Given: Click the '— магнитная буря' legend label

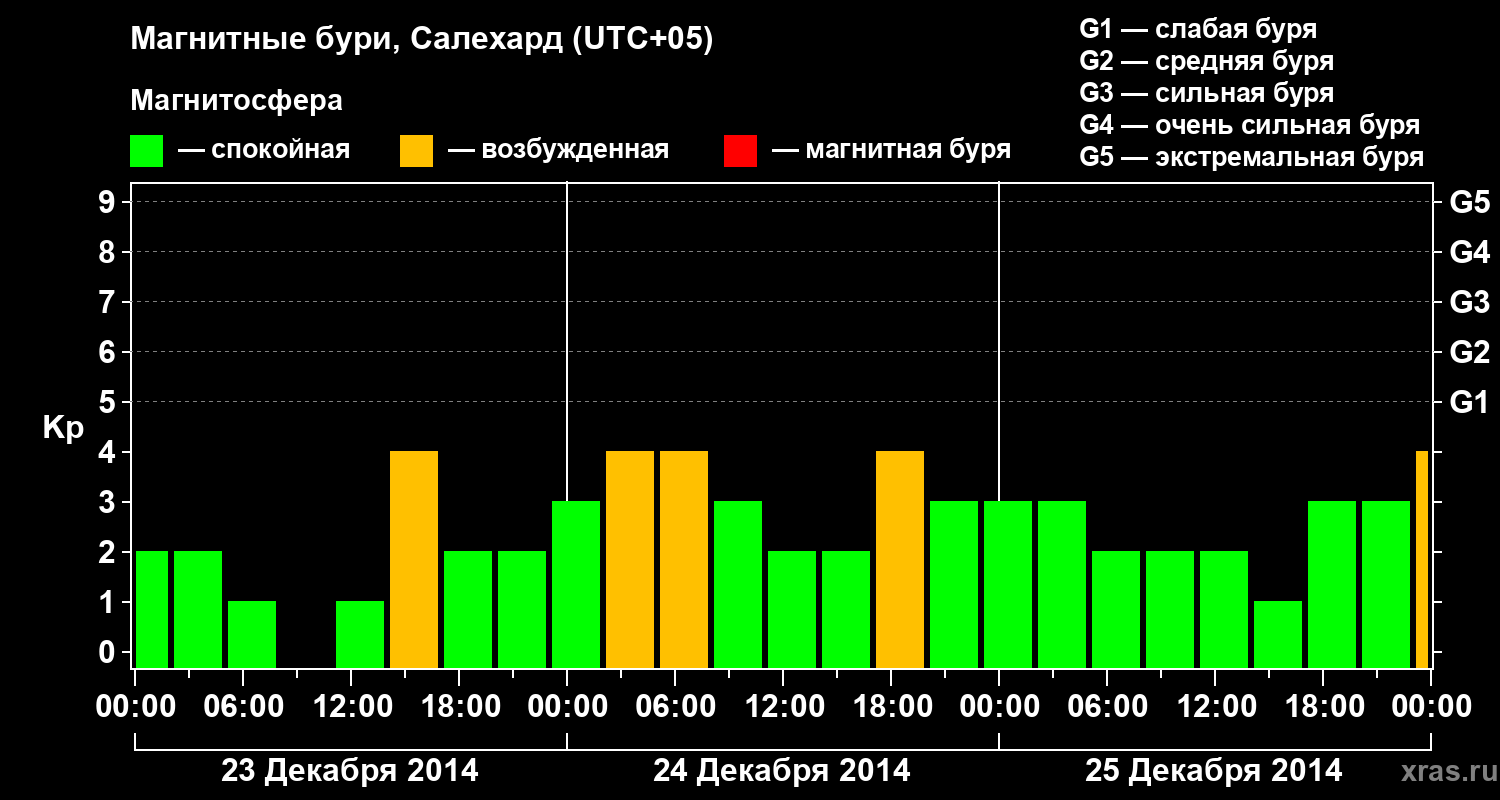Looking at the screenshot, I should tap(892, 151).
